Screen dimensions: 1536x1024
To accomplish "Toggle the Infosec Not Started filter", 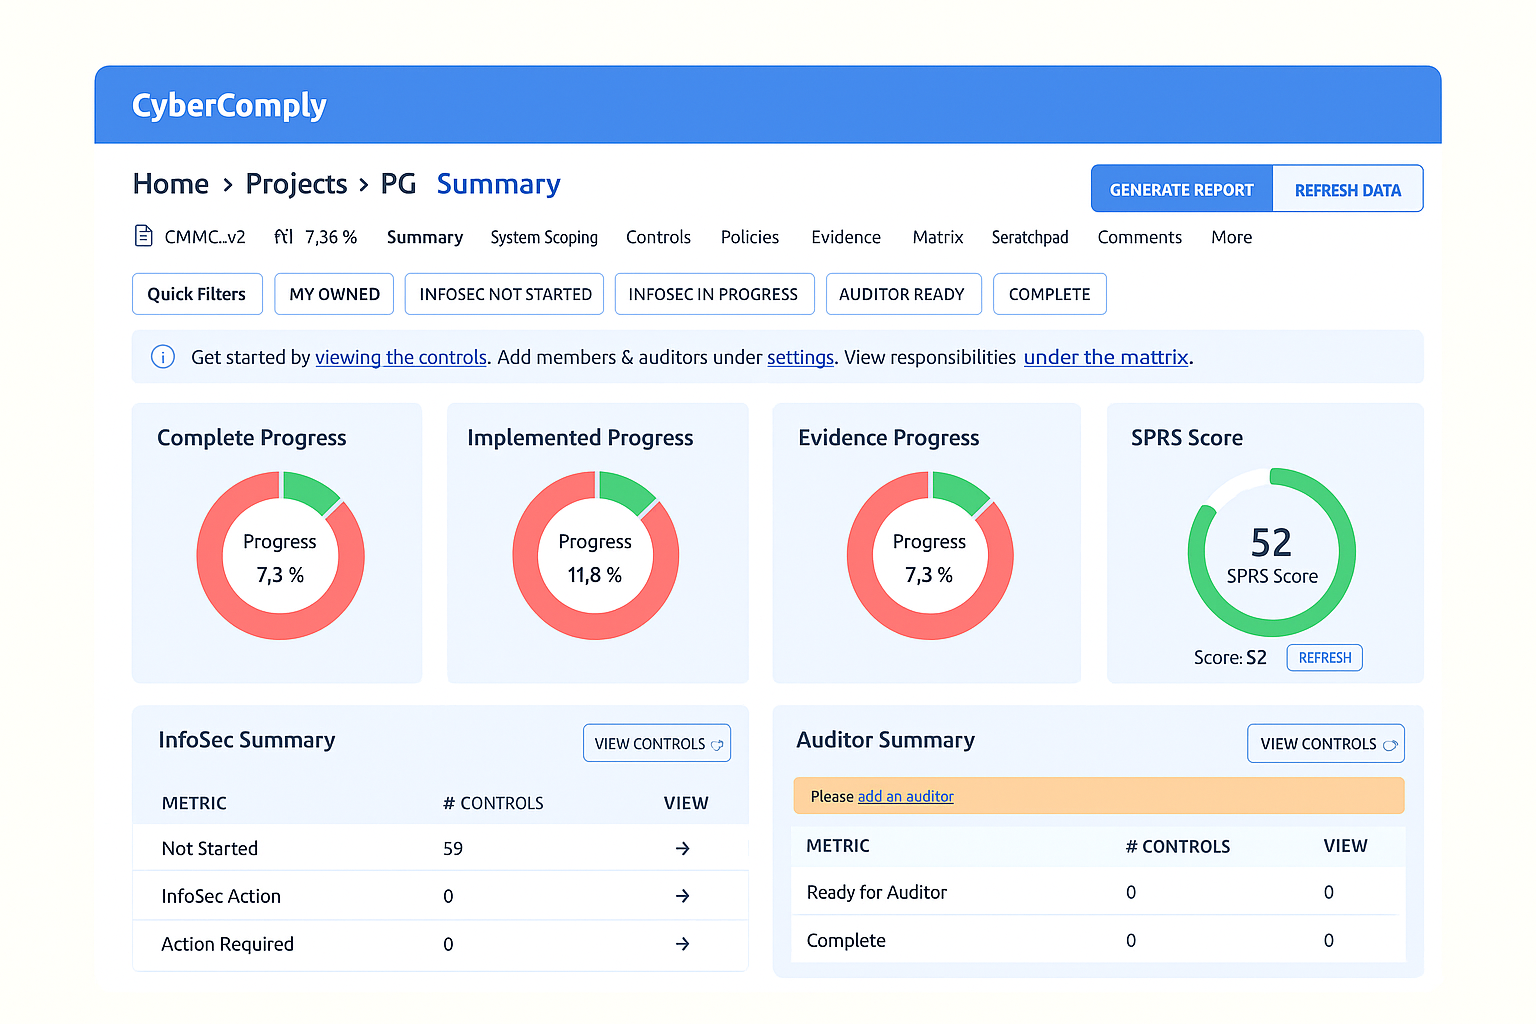I will pyautogui.click(x=505, y=294).
